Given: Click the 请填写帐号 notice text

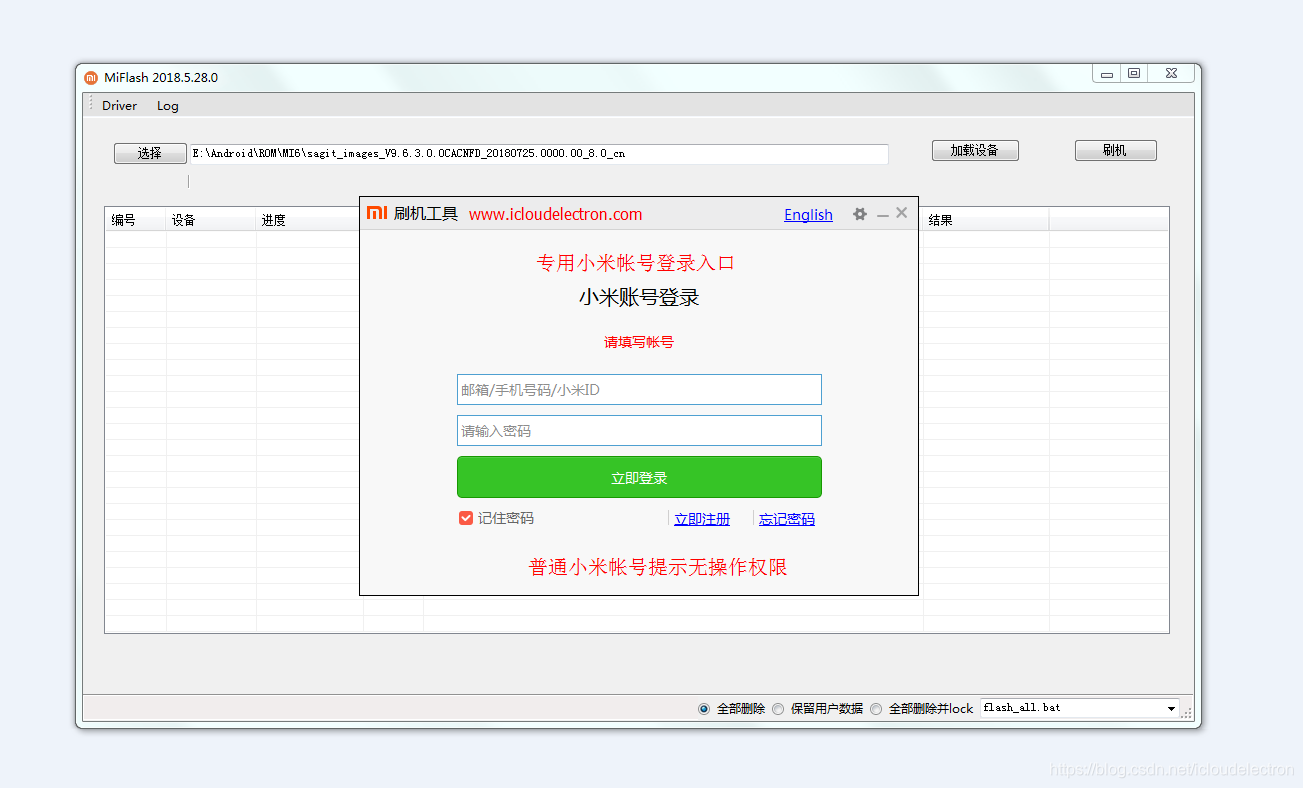Looking at the screenshot, I should (639, 342).
